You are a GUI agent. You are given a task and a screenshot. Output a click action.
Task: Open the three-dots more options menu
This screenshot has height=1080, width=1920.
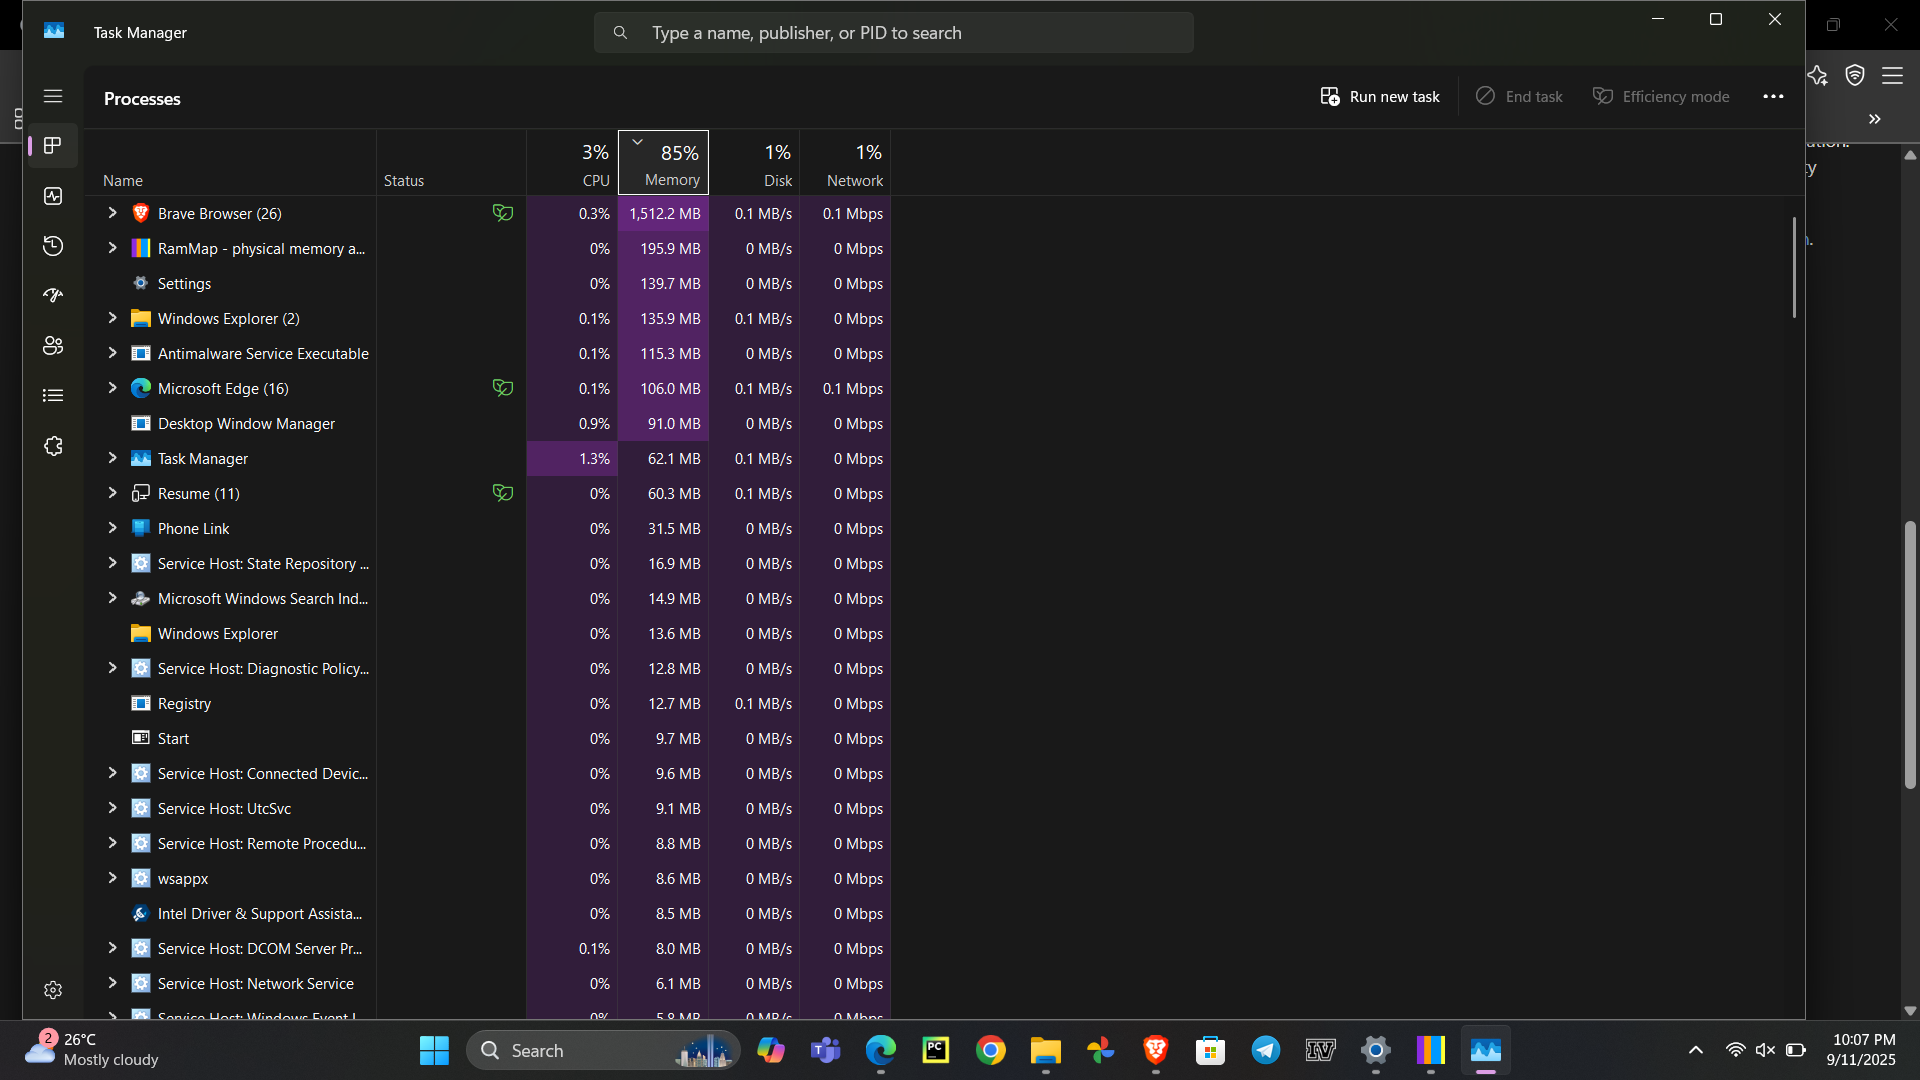1773,96
